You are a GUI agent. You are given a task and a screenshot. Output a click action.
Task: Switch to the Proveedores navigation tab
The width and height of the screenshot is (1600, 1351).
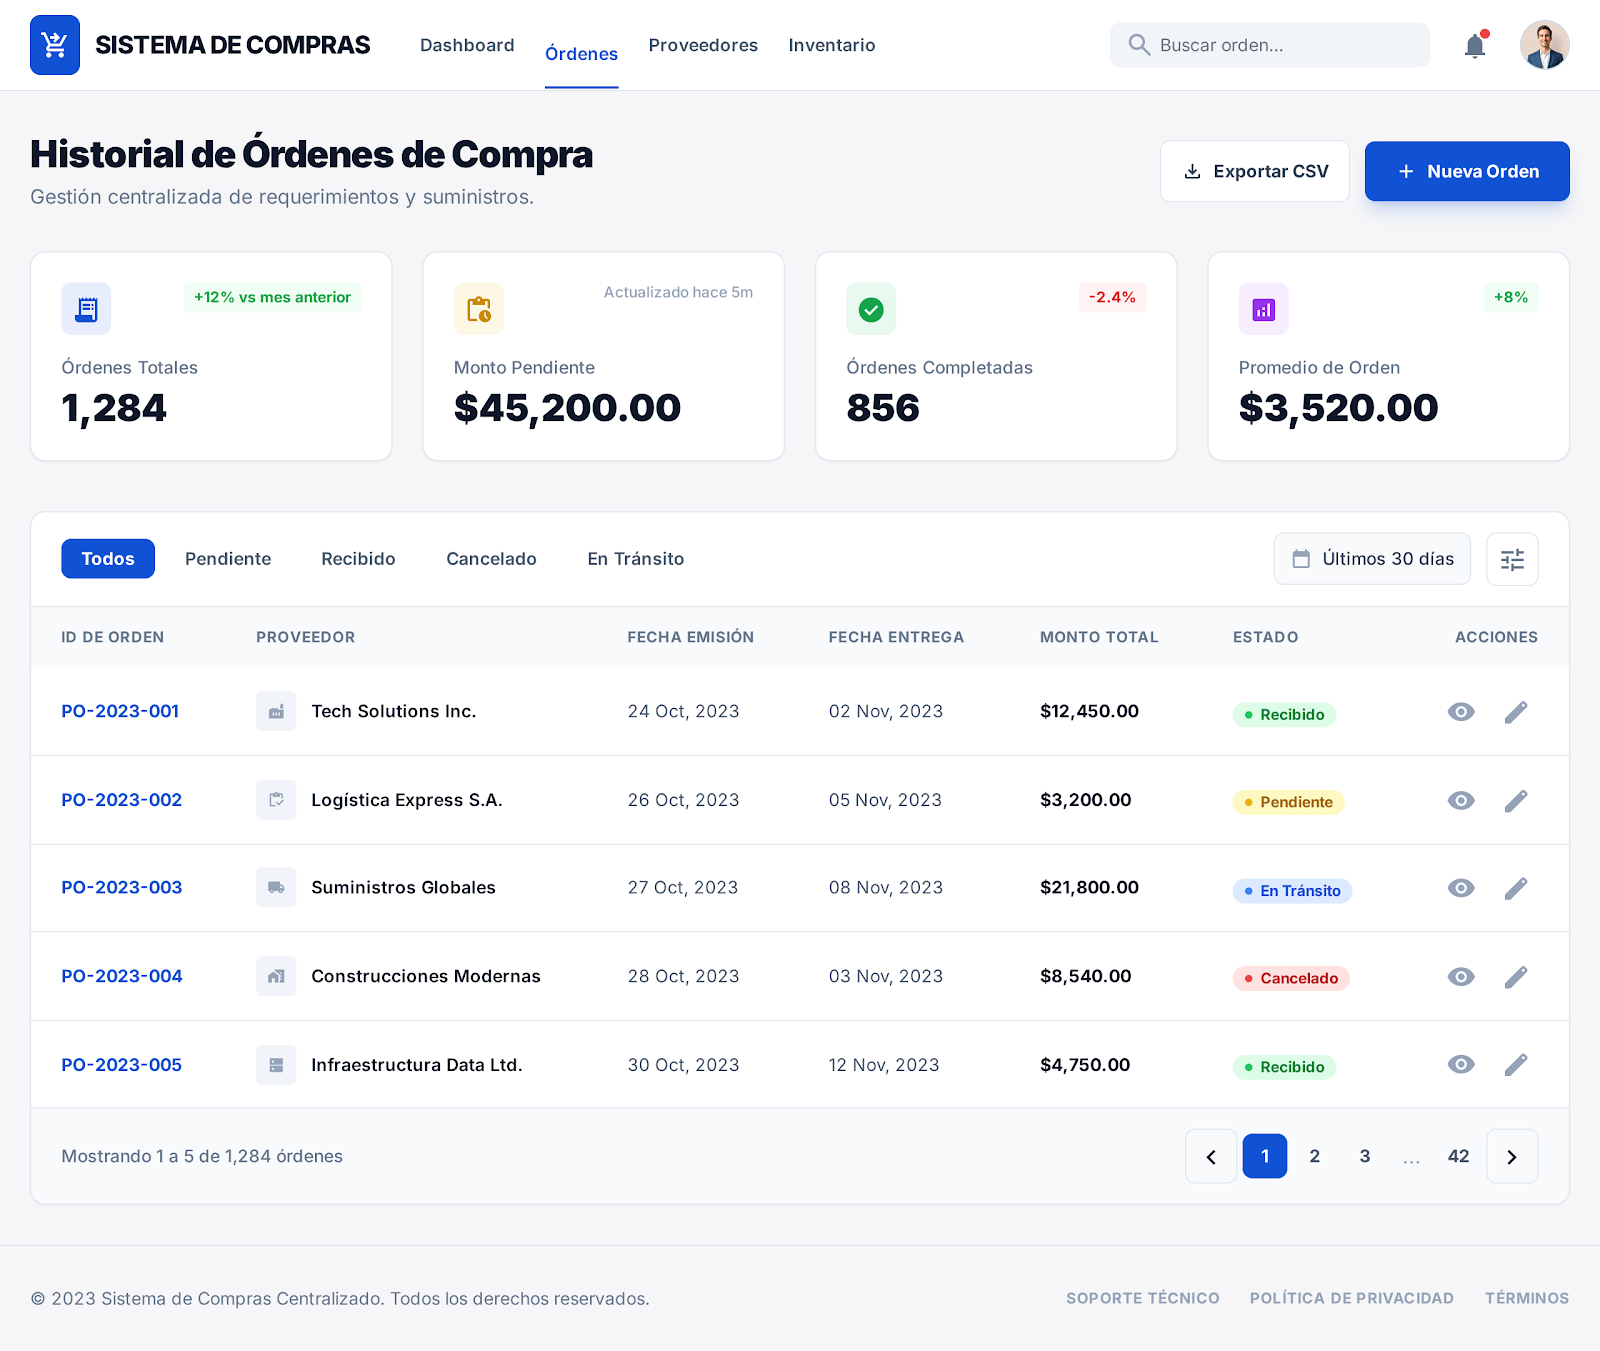tap(703, 46)
